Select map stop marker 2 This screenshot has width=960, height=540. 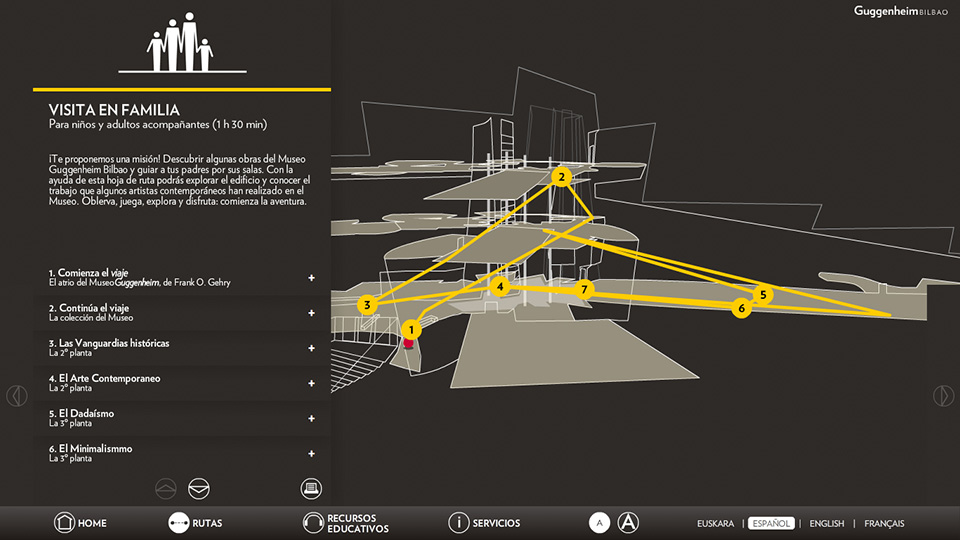click(561, 177)
